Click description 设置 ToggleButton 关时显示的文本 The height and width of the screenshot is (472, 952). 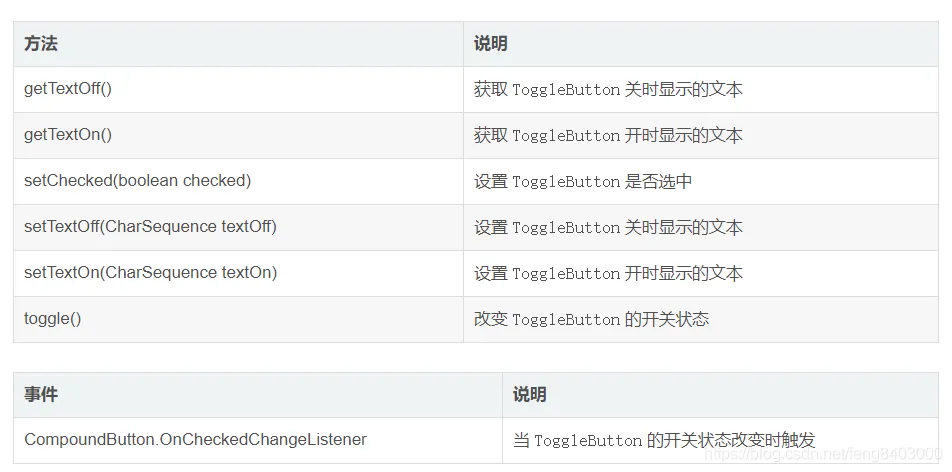tap(608, 228)
